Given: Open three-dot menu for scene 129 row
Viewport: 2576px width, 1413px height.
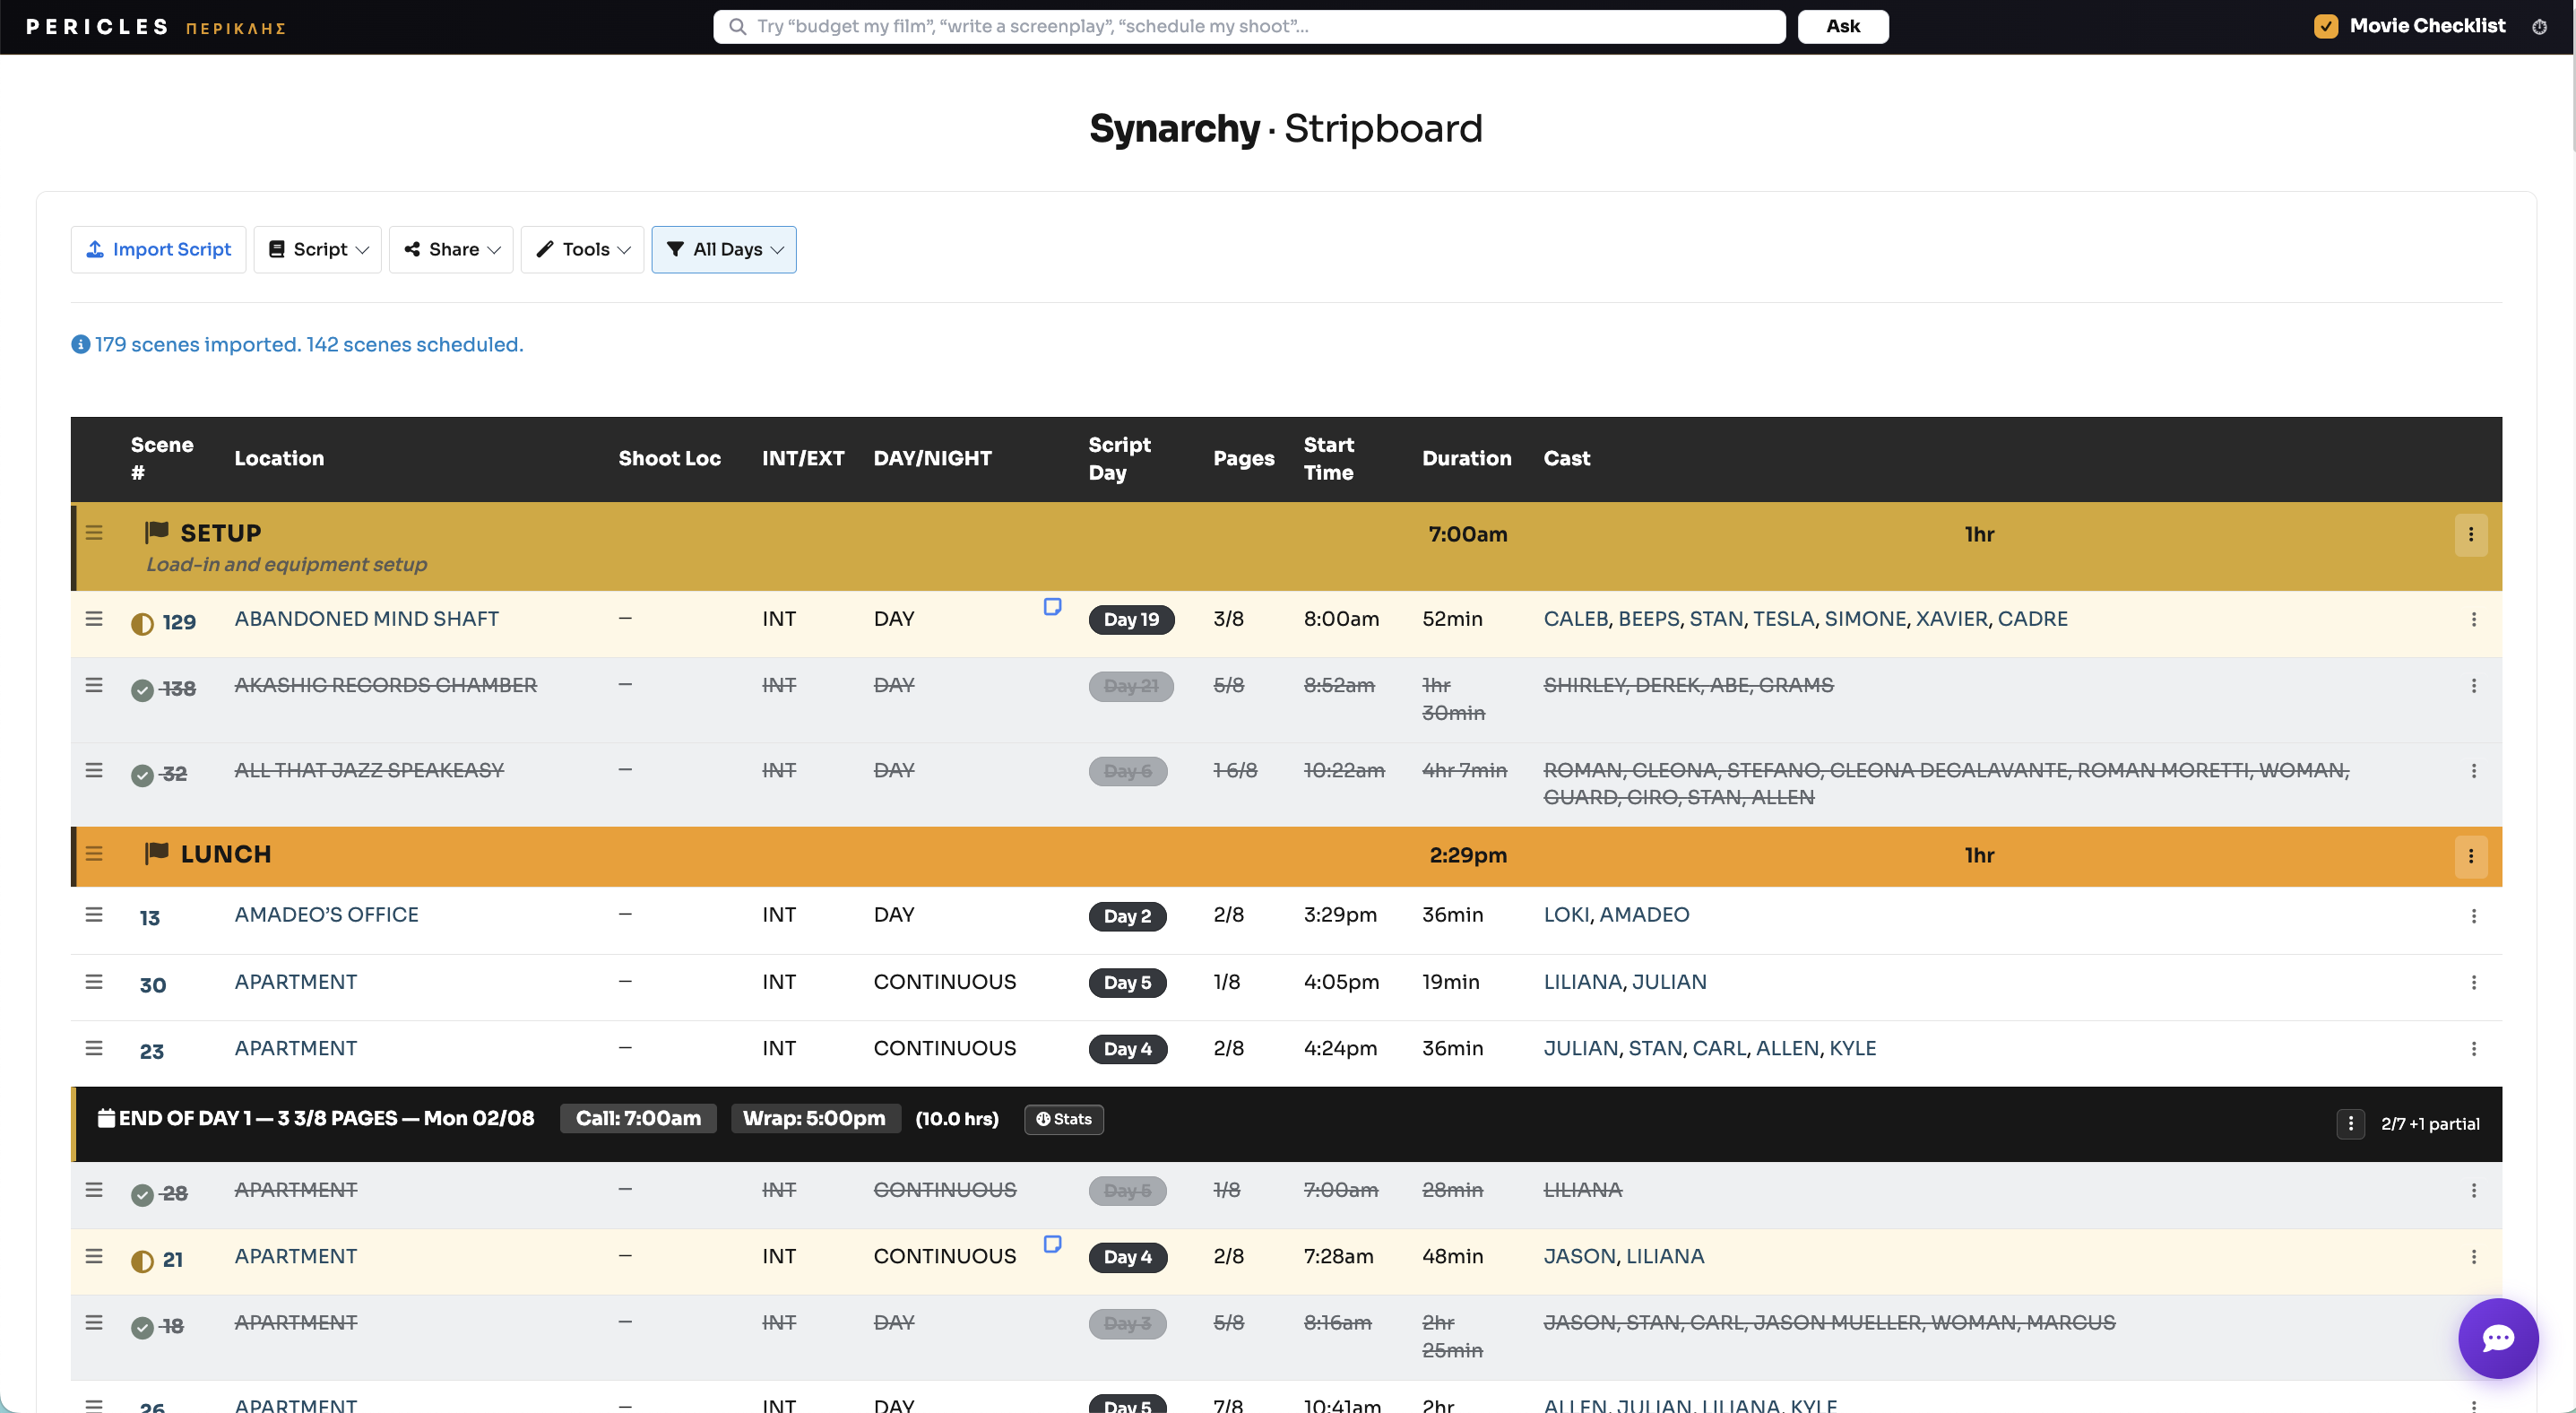Looking at the screenshot, I should tap(2473, 620).
